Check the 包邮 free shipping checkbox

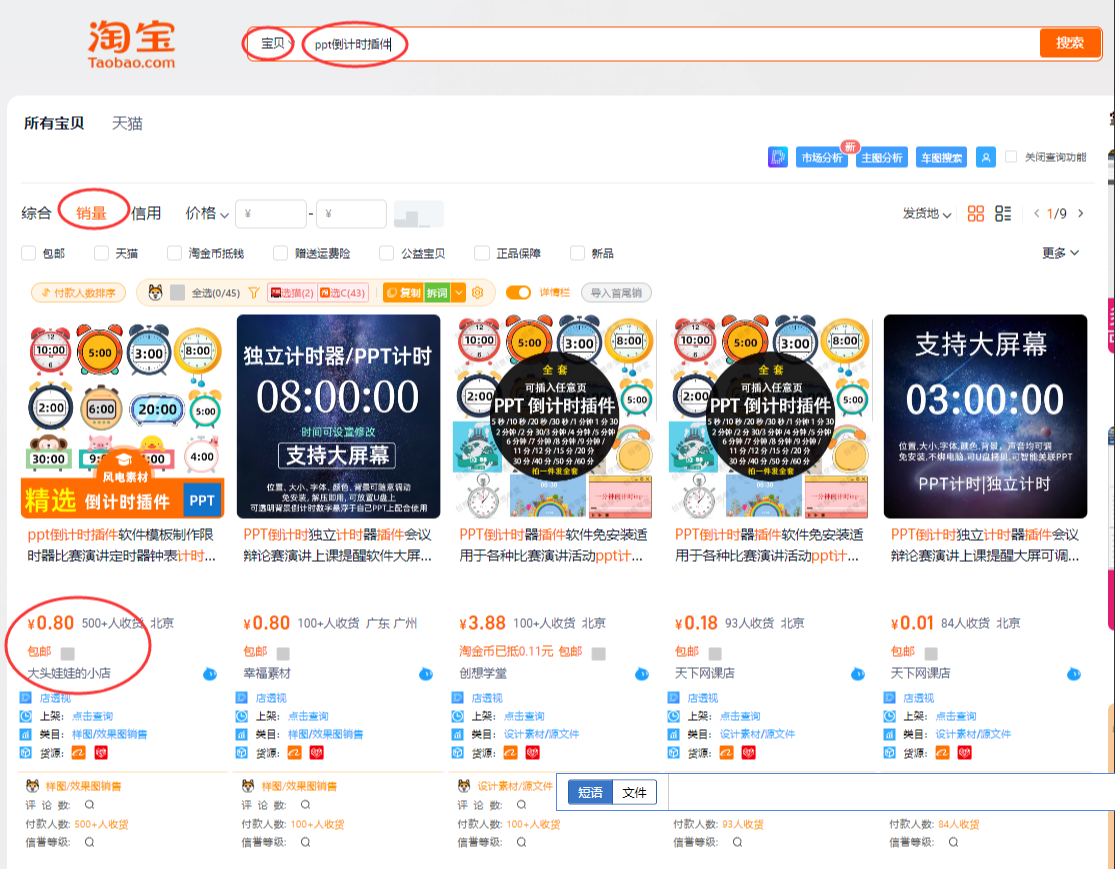[29, 253]
